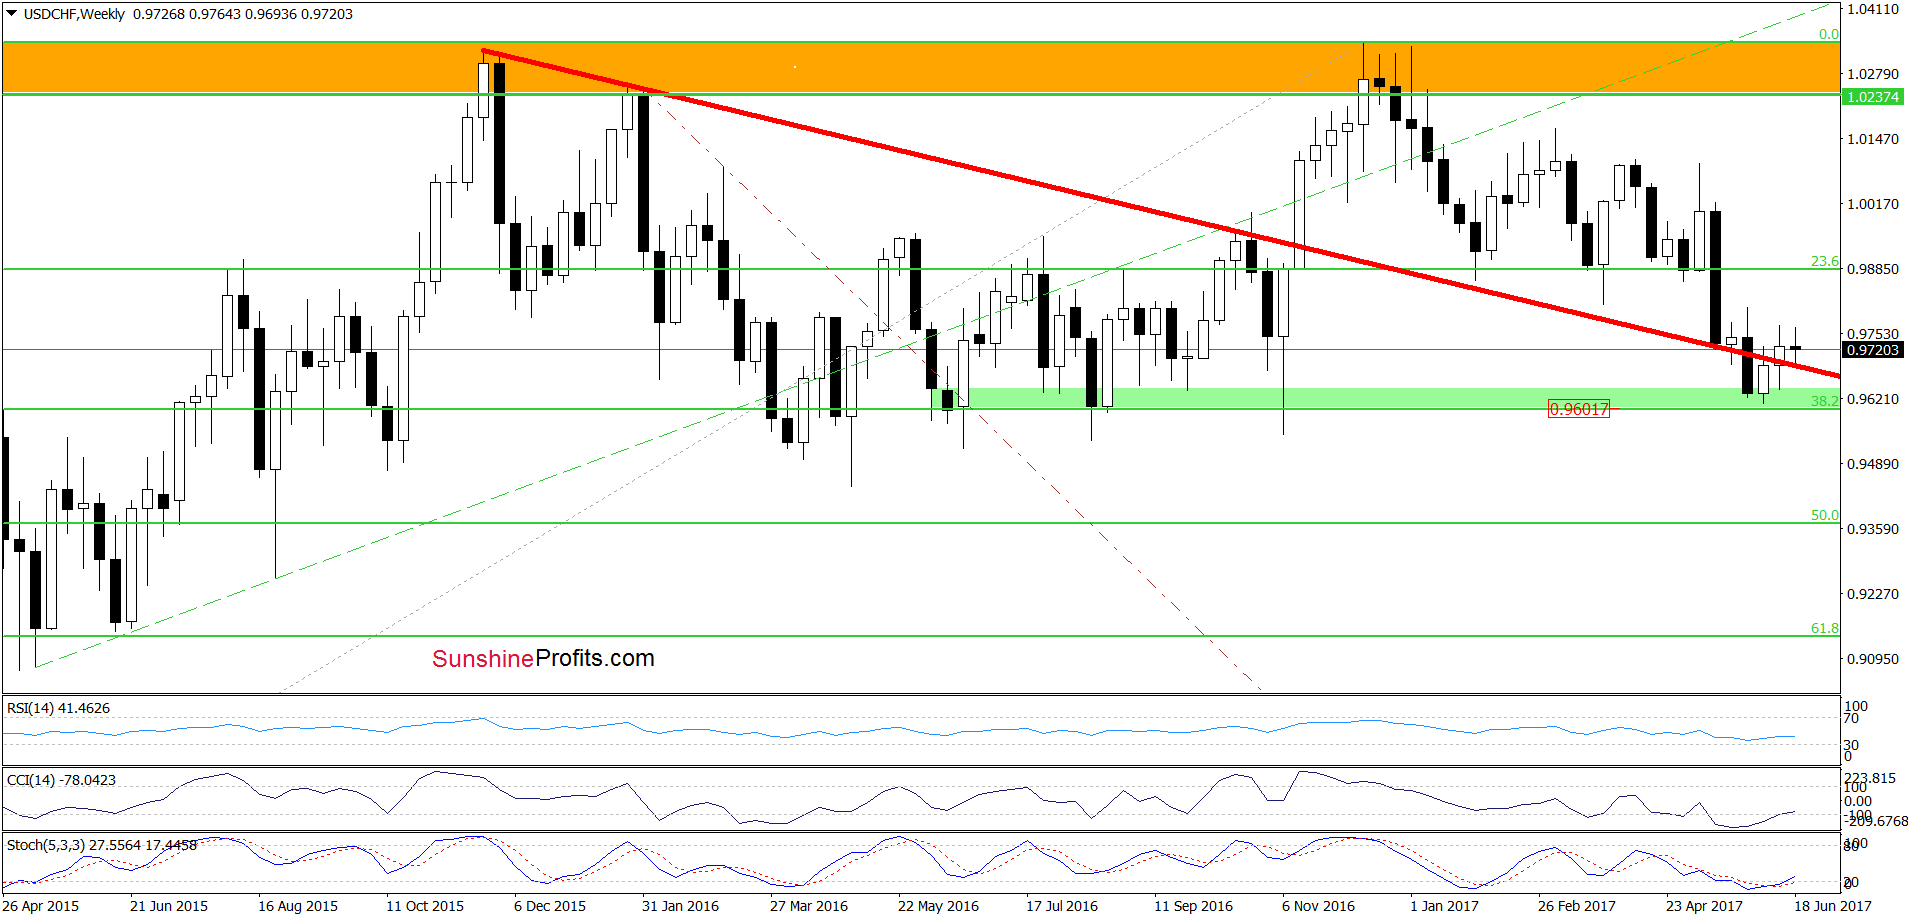Viewport: 1908px width, 920px height.
Task: Click the 0.90950 price axis value
Action: coord(1872,659)
